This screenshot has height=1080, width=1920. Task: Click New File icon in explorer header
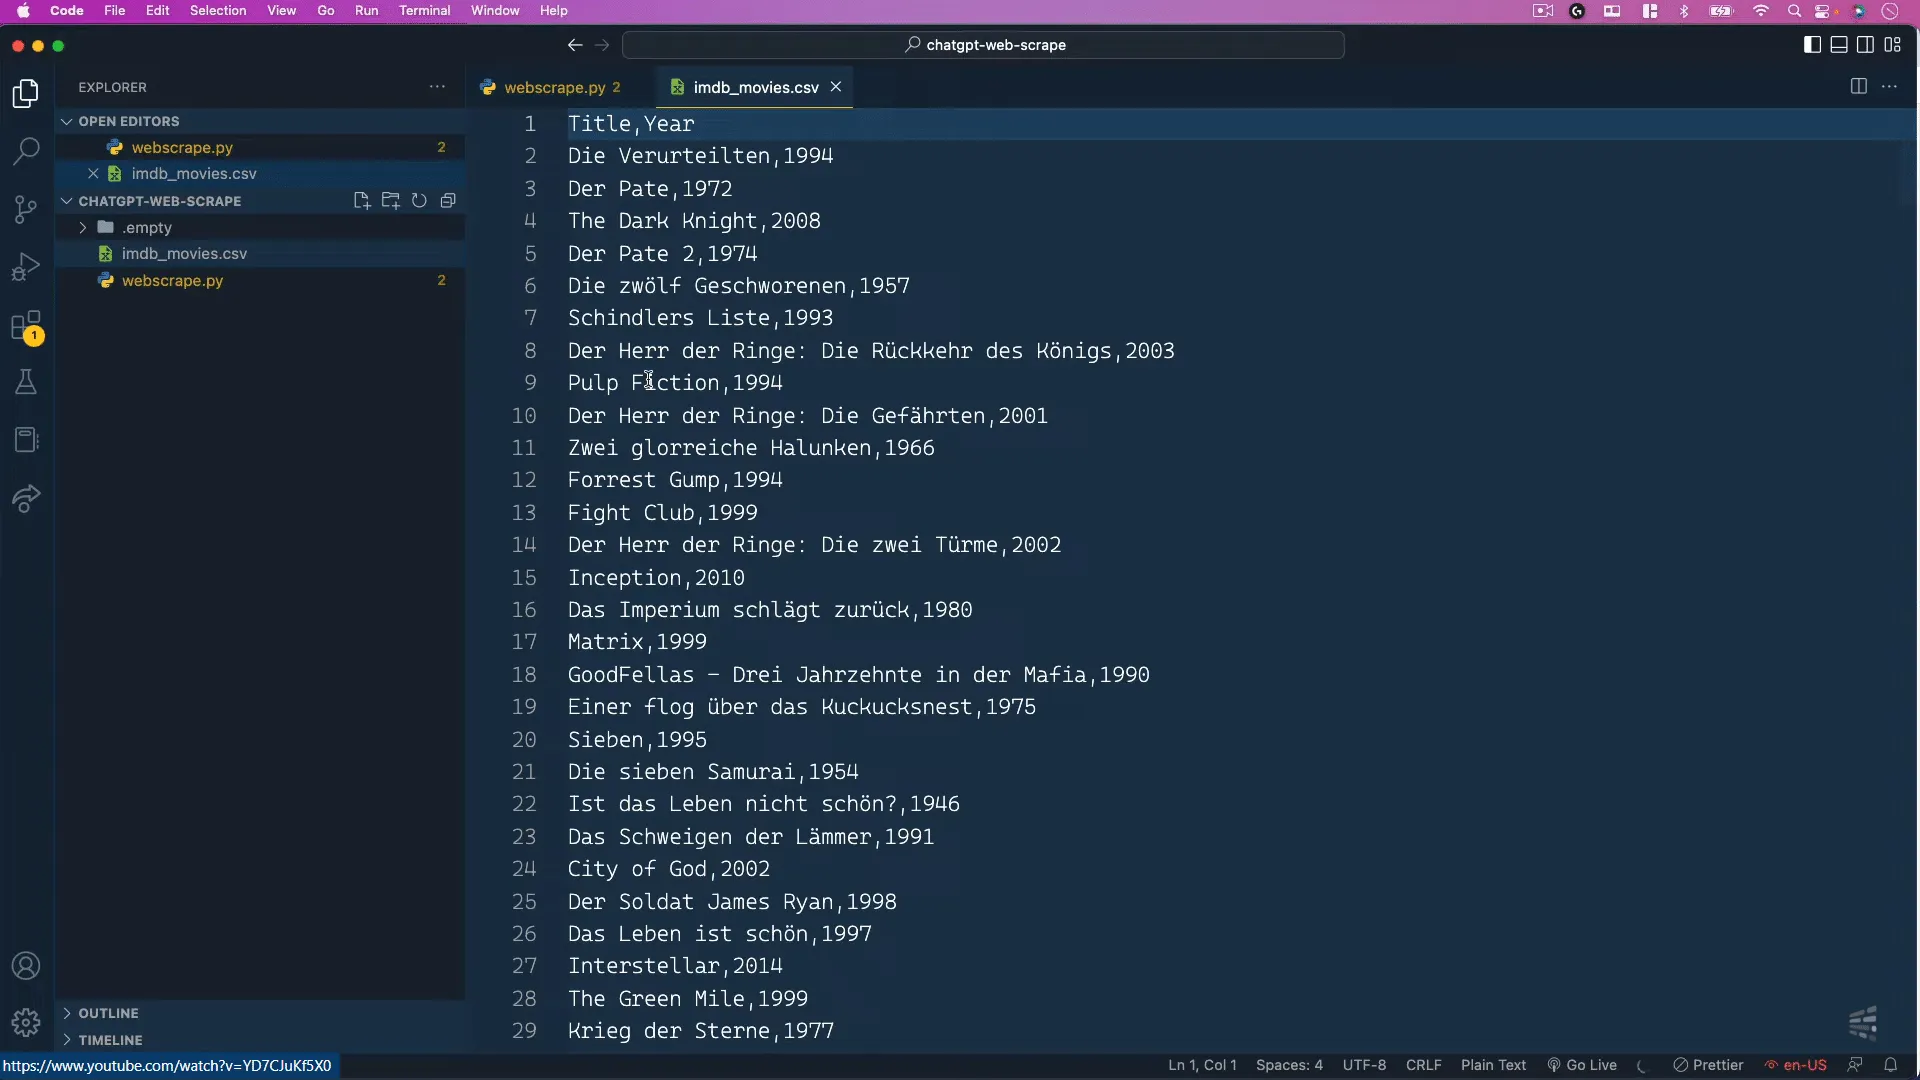(x=362, y=201)
